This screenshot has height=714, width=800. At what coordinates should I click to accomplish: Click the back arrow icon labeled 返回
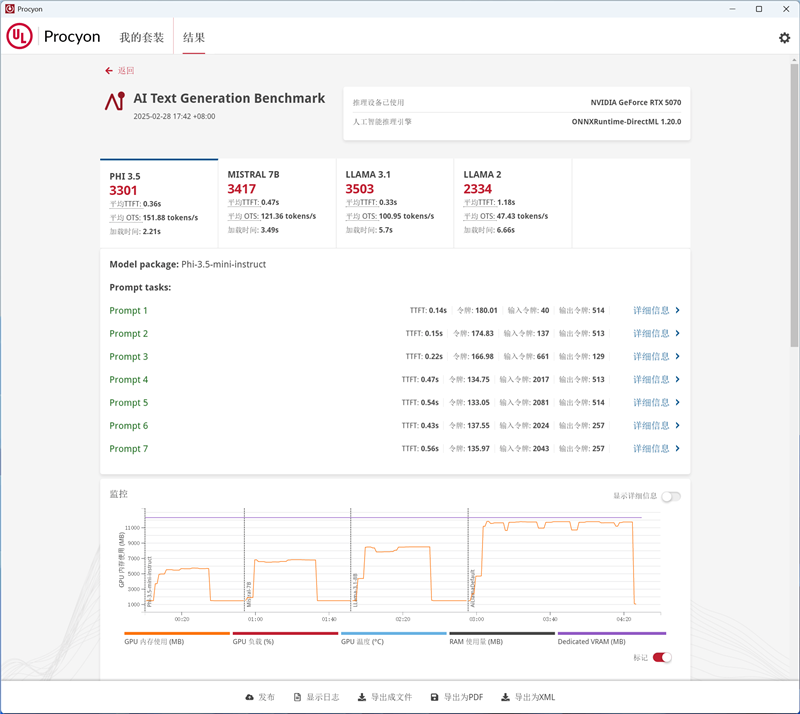(x=109, y=71)
